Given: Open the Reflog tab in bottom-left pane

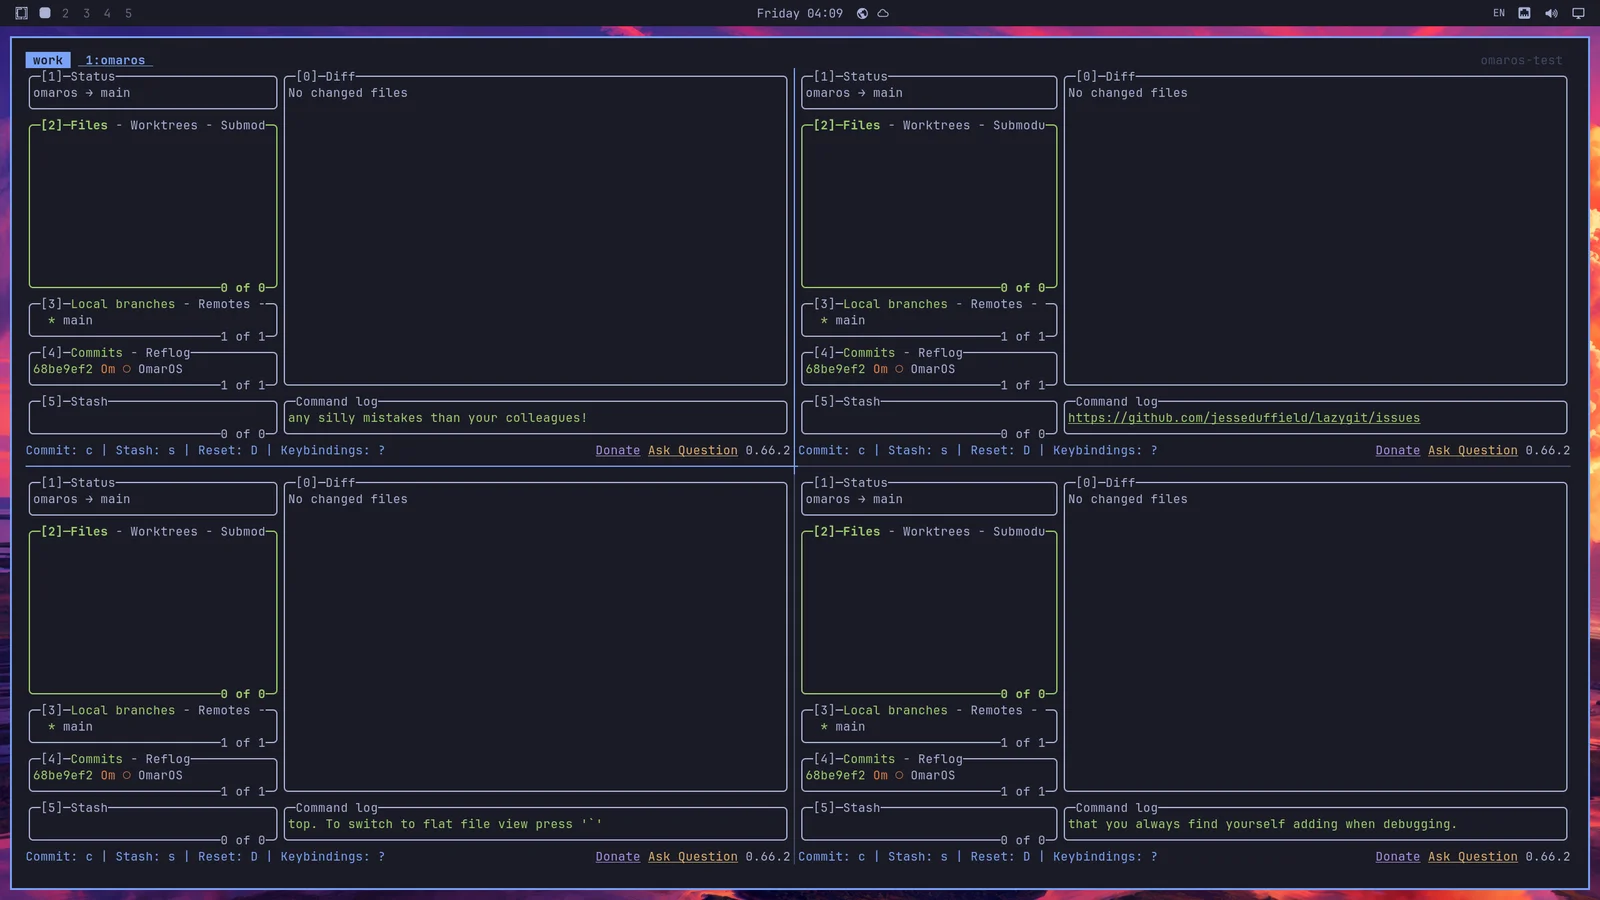Looking at the screenshot, I should [x=168, y=759].
